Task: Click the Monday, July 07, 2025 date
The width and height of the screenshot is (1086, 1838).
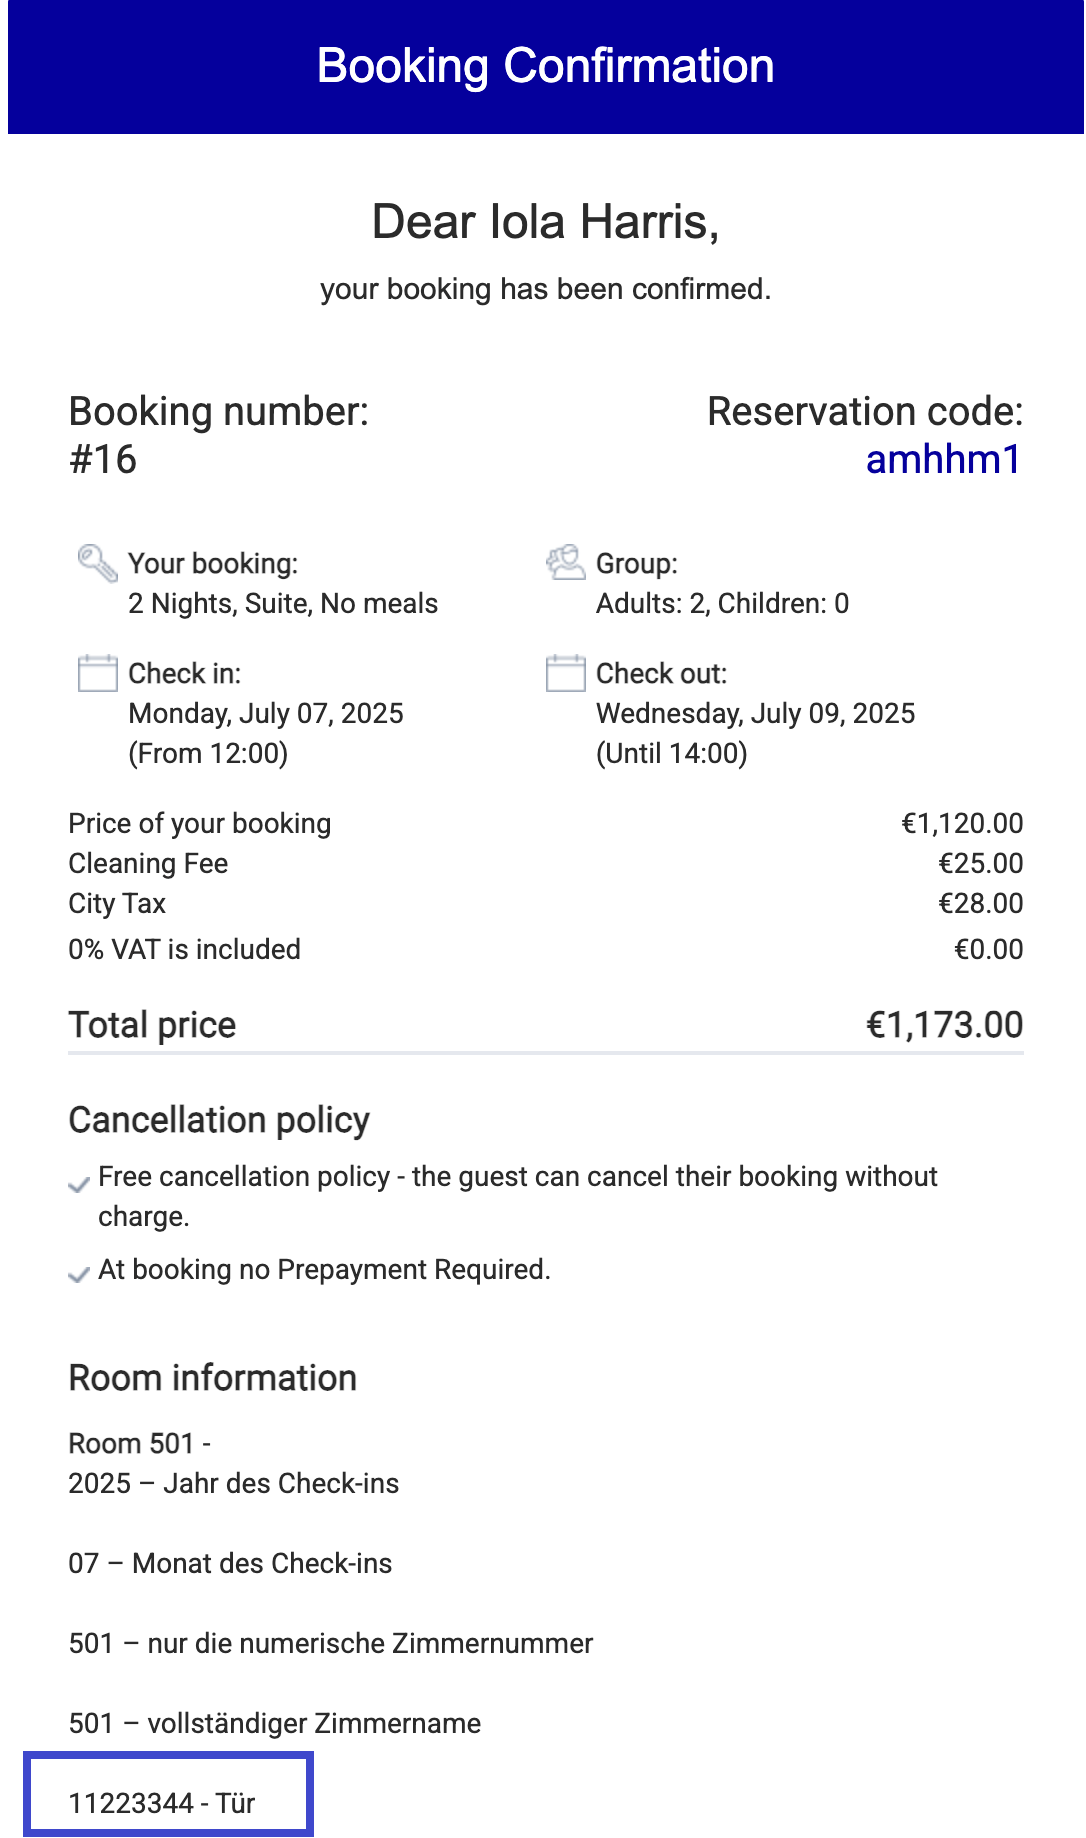Action: click(x=266, y=713)
